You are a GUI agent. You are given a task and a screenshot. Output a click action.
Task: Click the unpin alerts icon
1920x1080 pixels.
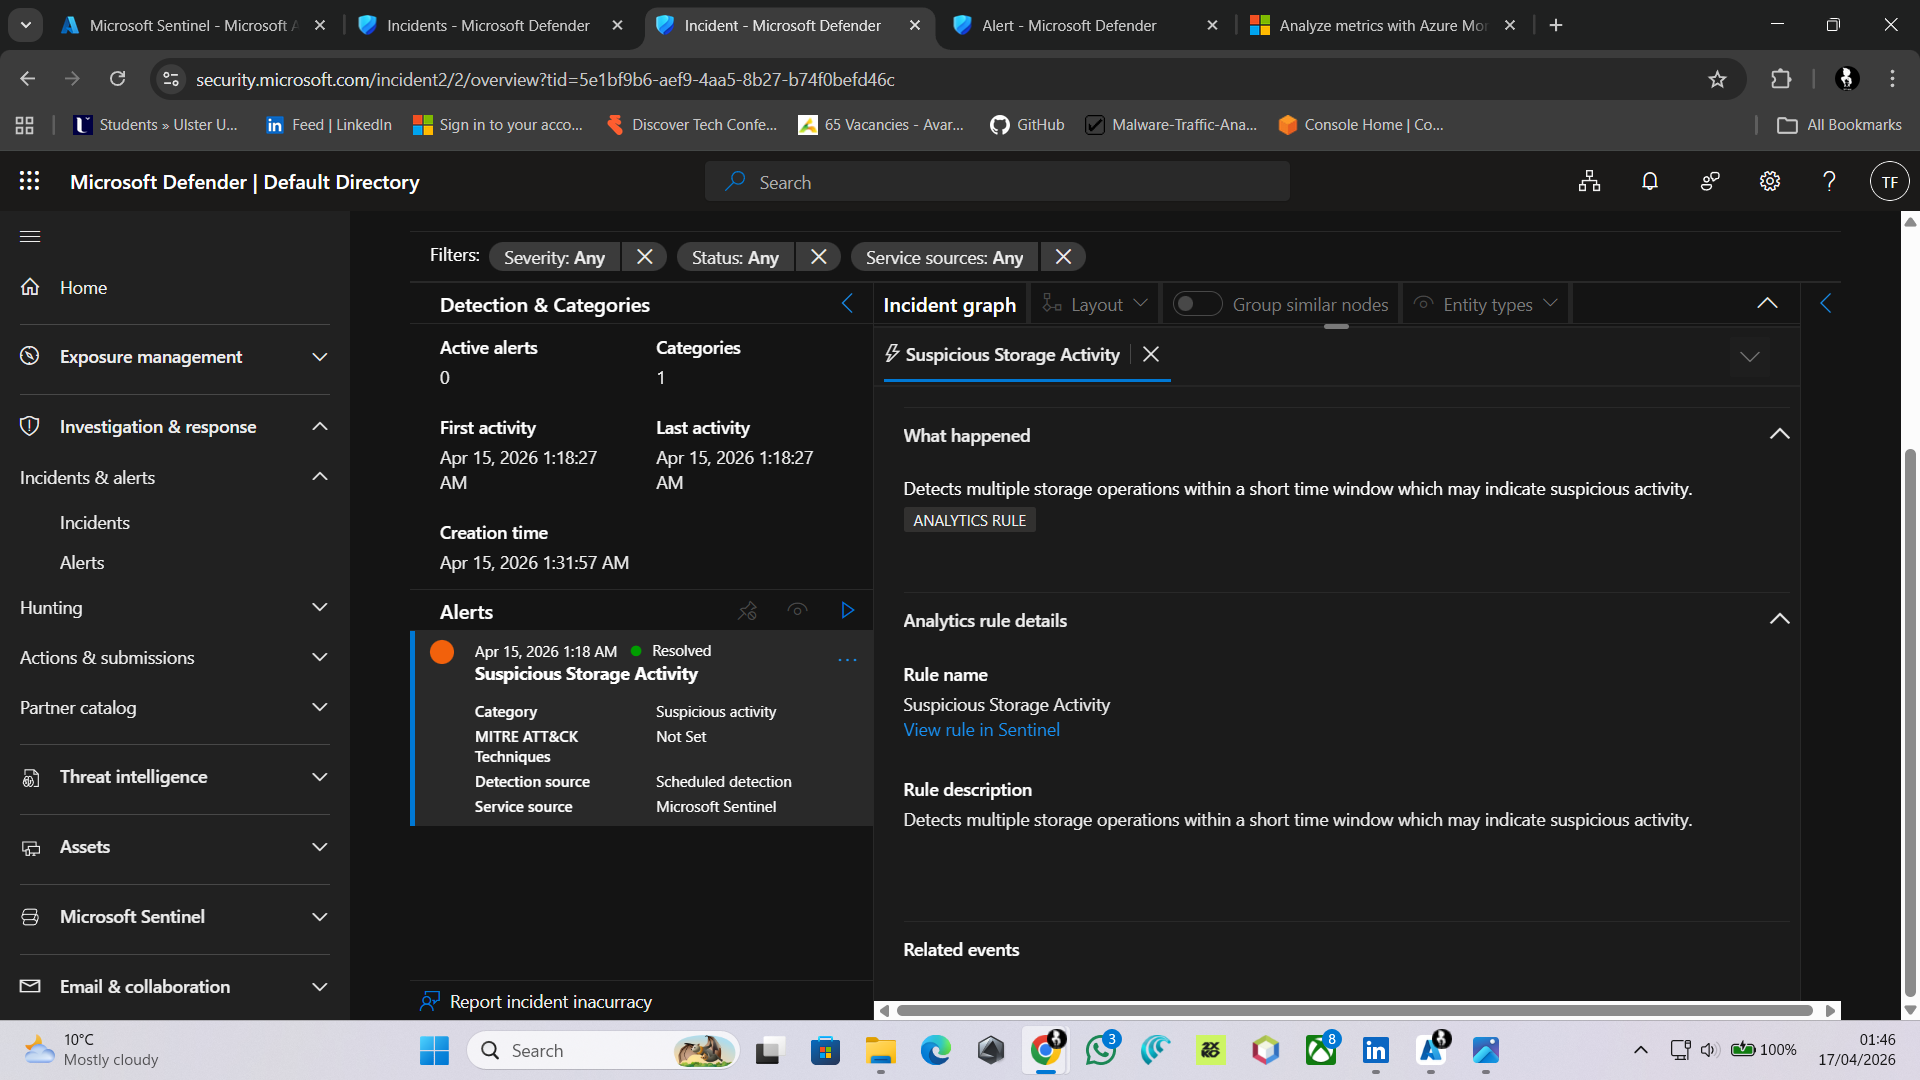point(747,610)
